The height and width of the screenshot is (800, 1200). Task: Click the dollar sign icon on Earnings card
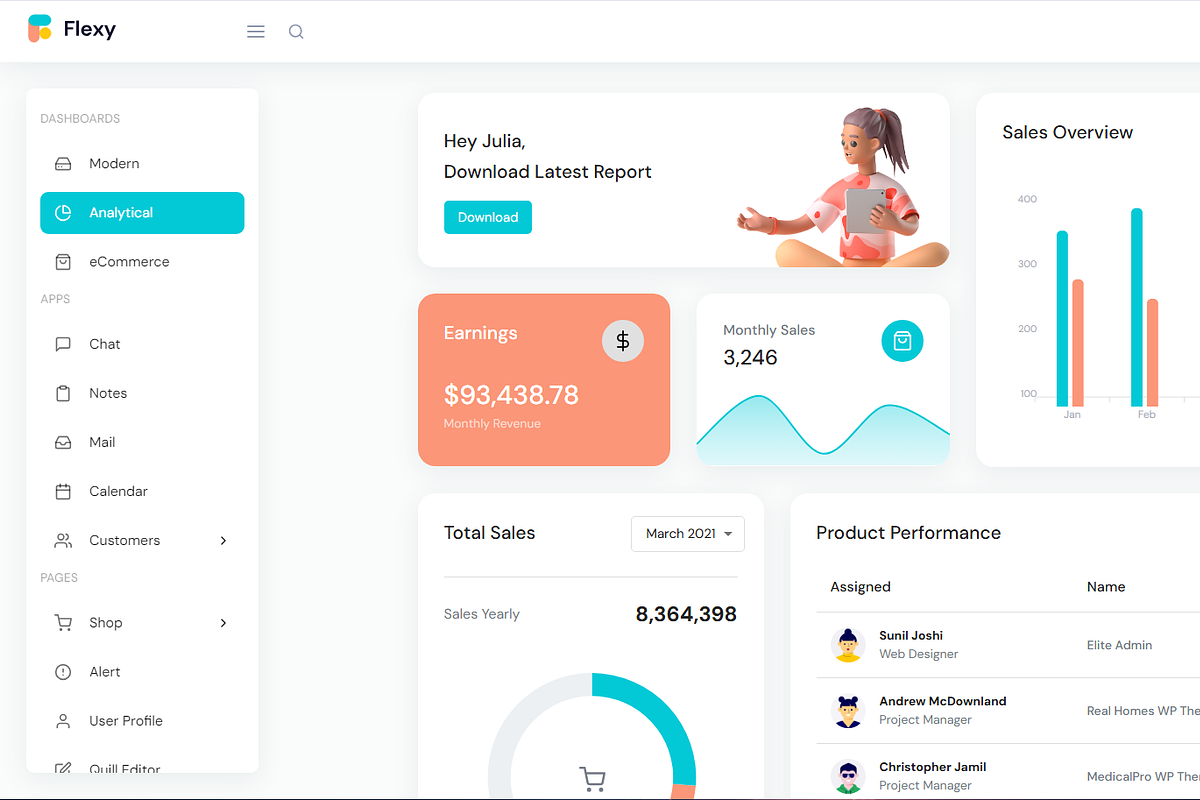point(623,341)
